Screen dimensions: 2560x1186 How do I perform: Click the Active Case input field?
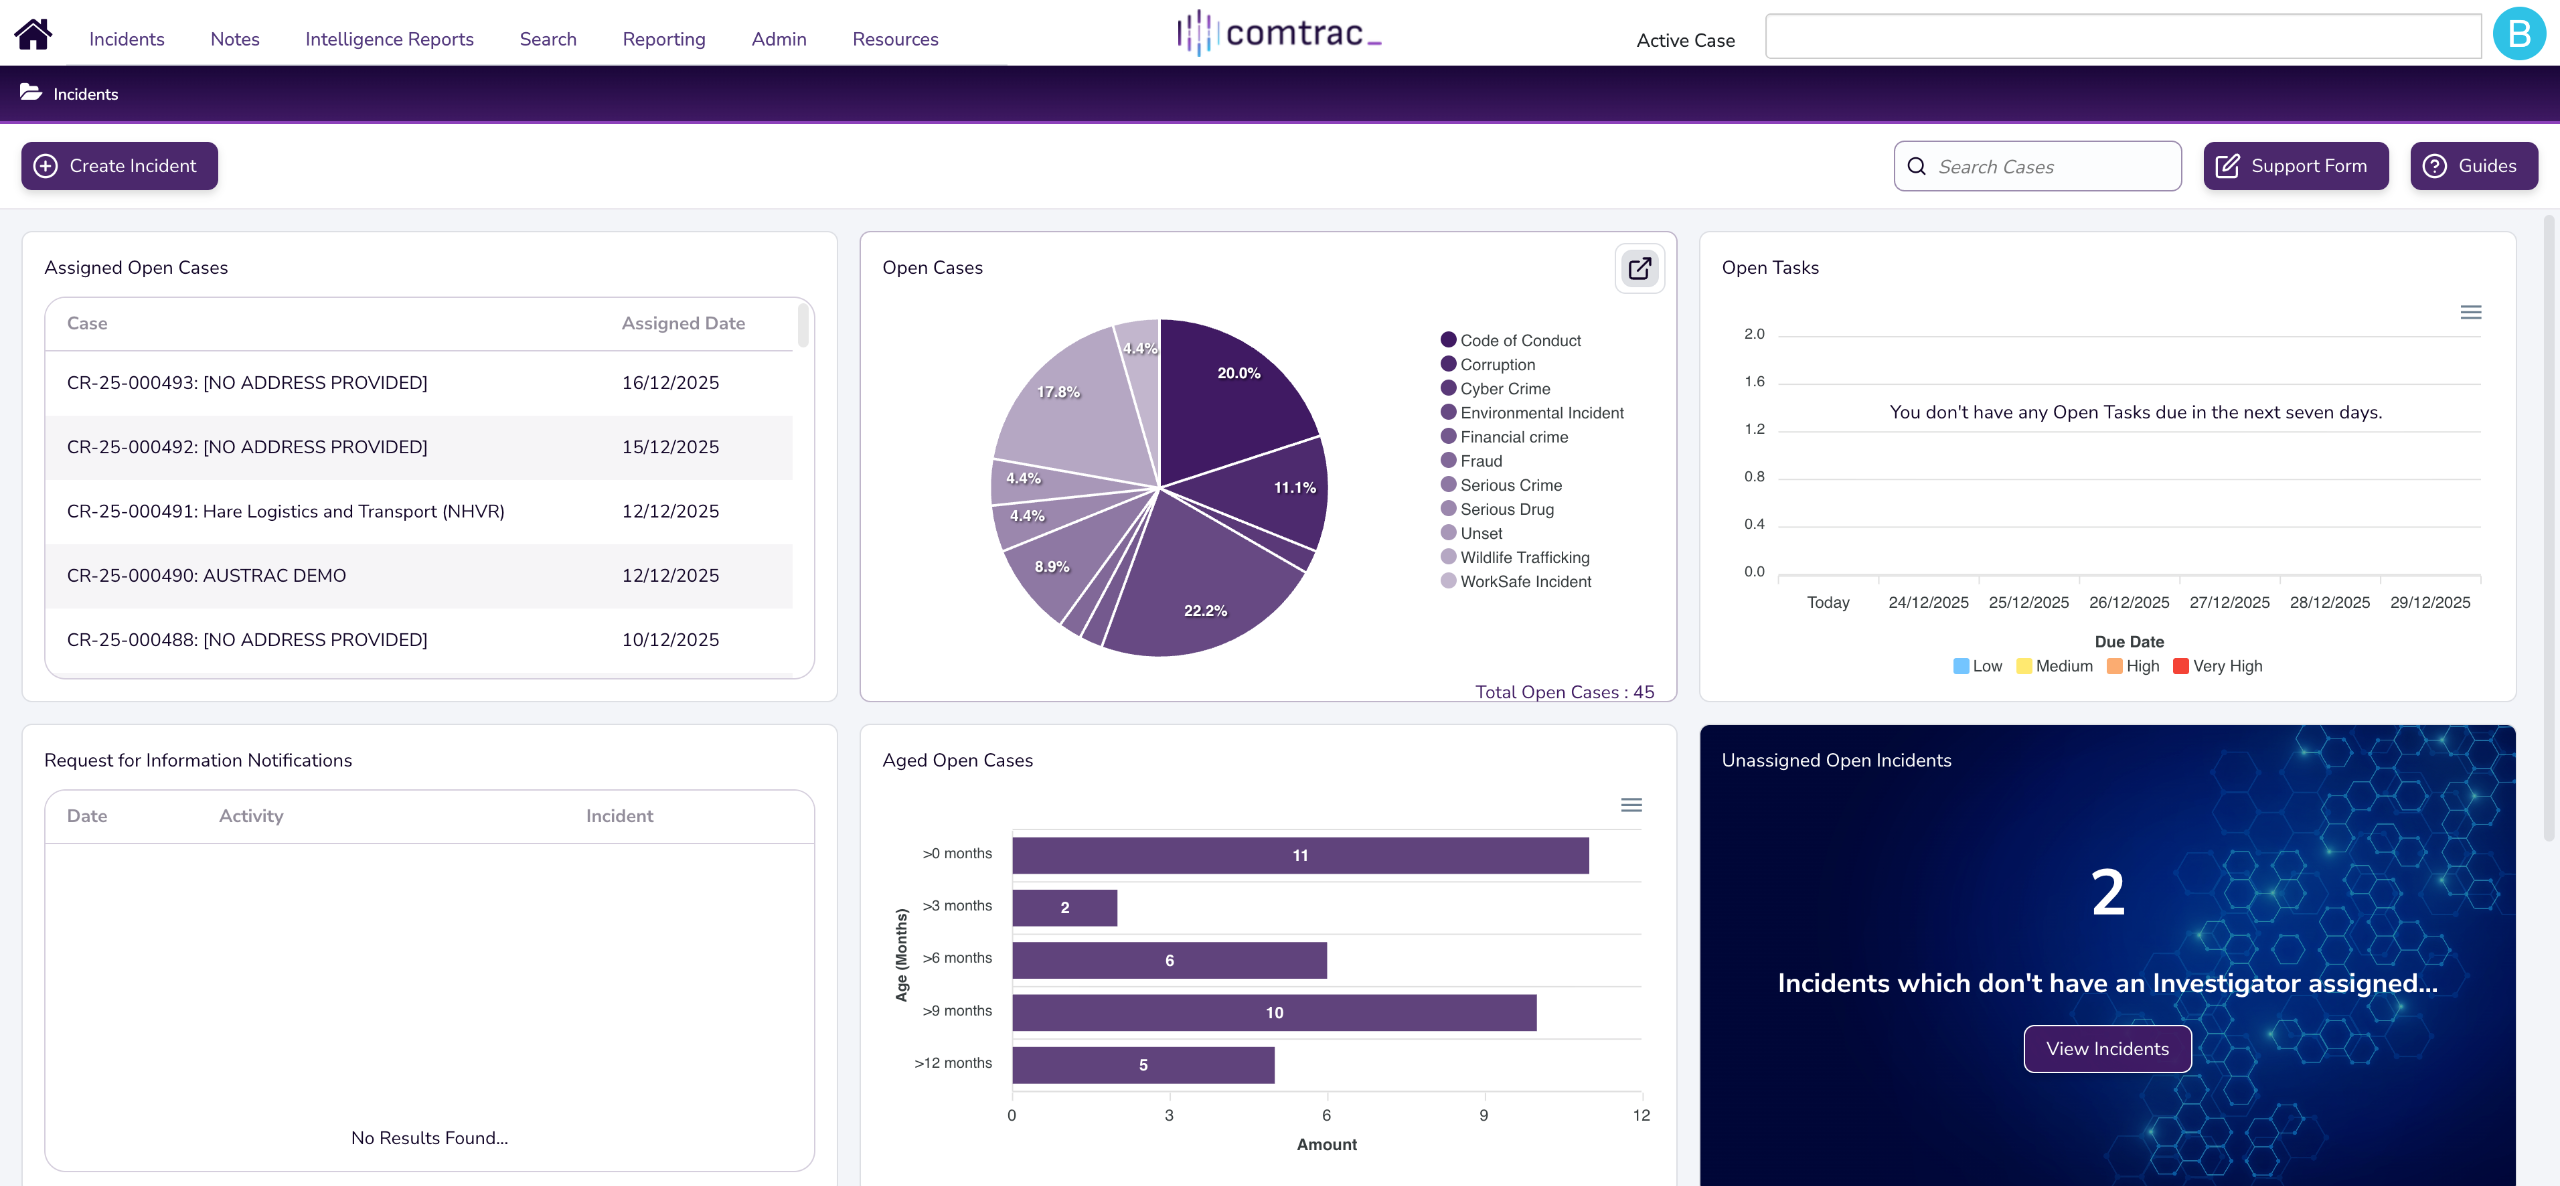click(x=2122, y=37)
